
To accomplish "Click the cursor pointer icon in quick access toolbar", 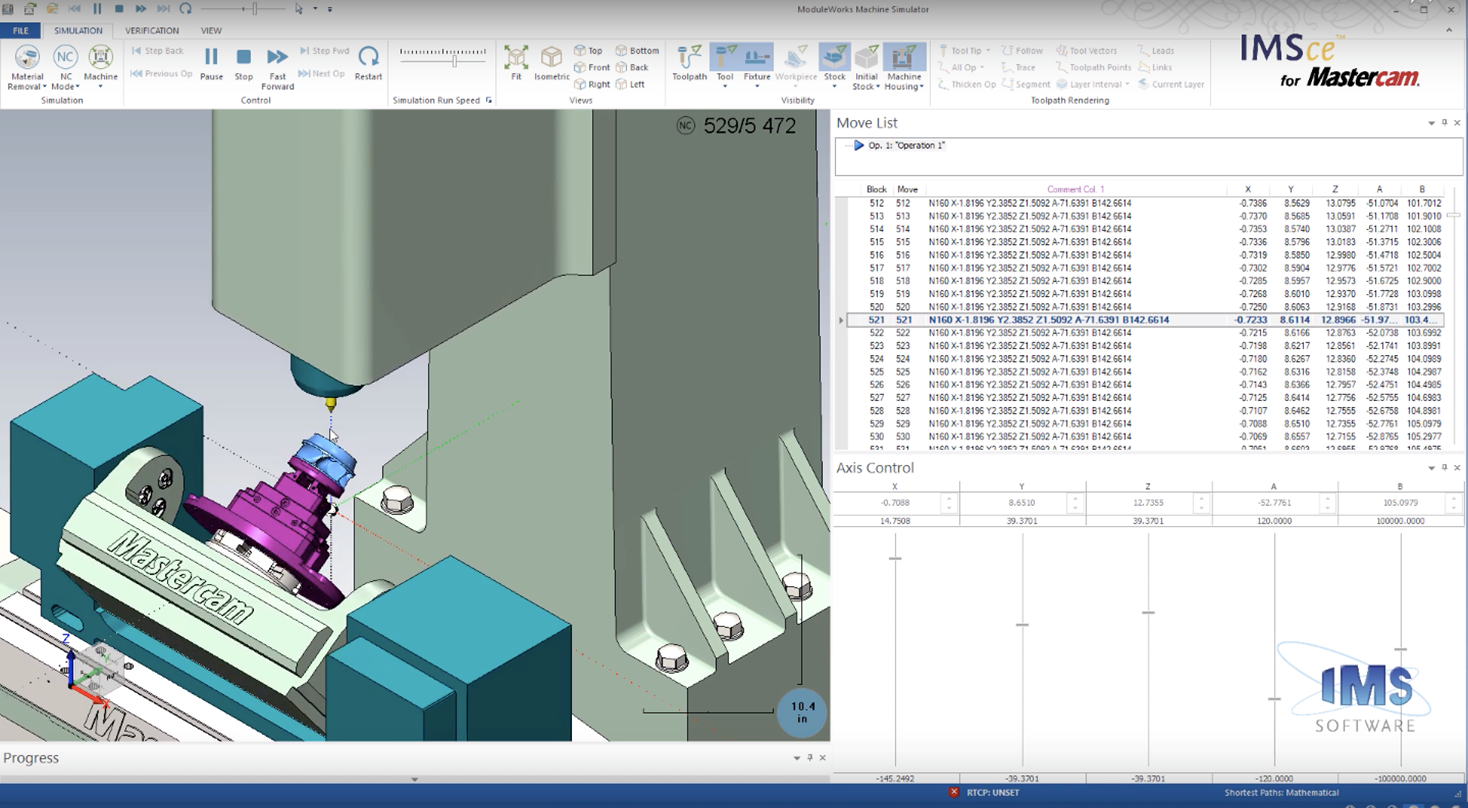I will (x=298, y=8).
